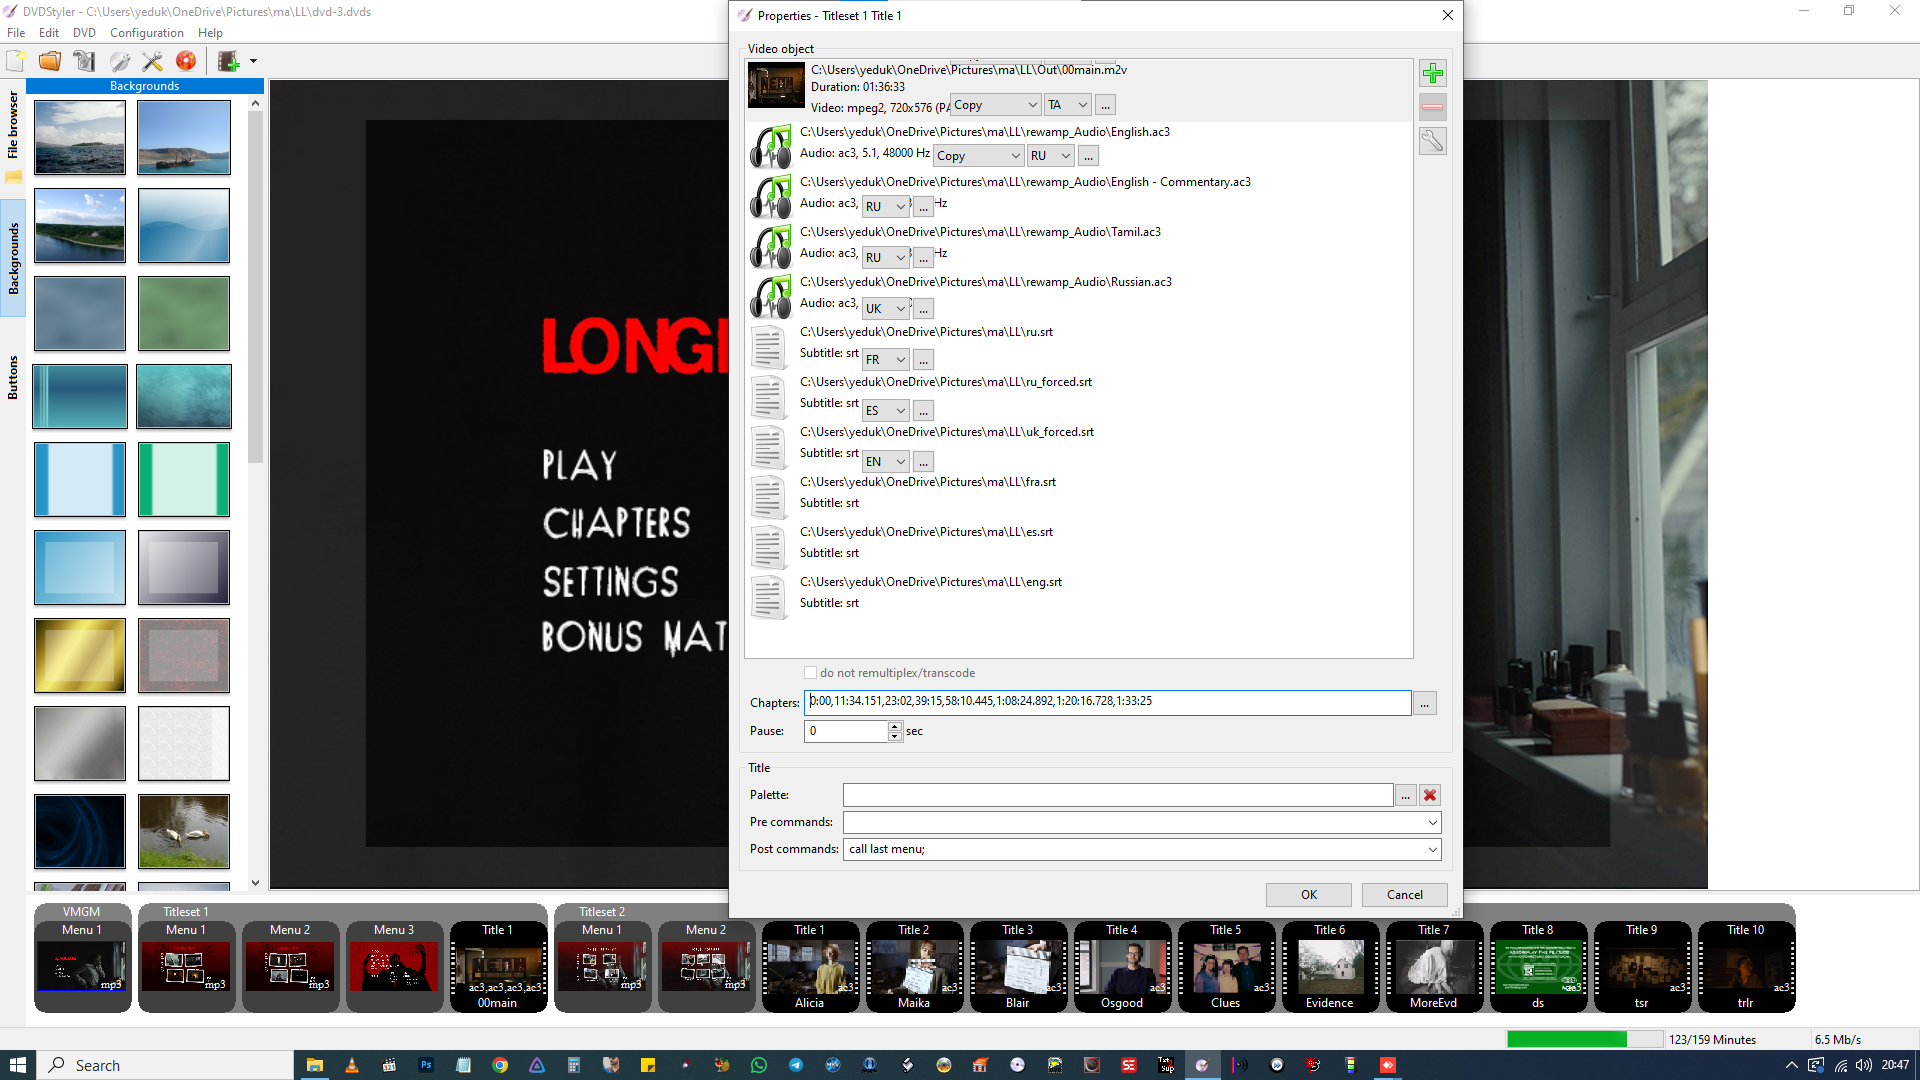This screenshot has width=1920, height=1080.
Task: Select VMGM Menu 1 in the timeline
Action: click(x=82, y=966)
